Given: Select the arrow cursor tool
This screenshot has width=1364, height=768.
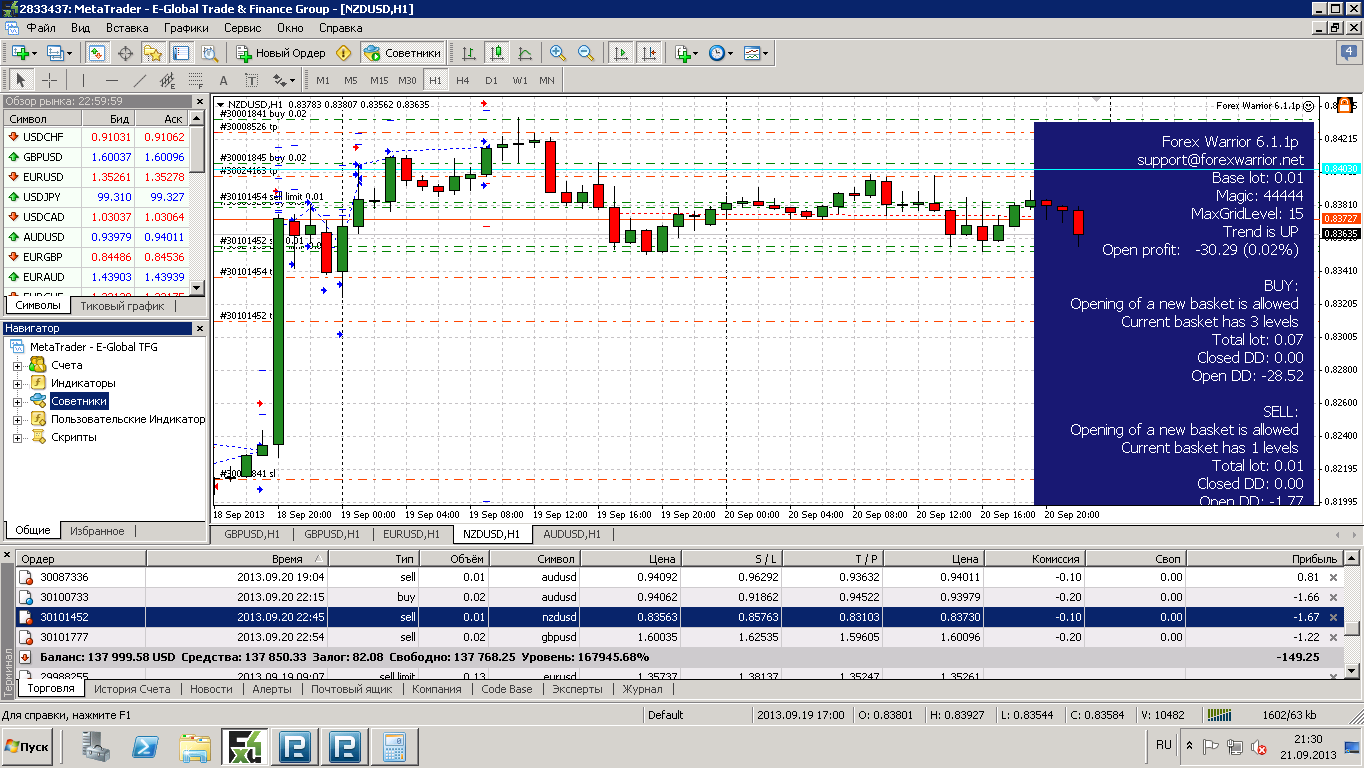Looking at the screenshot, I should pos(21,80).
